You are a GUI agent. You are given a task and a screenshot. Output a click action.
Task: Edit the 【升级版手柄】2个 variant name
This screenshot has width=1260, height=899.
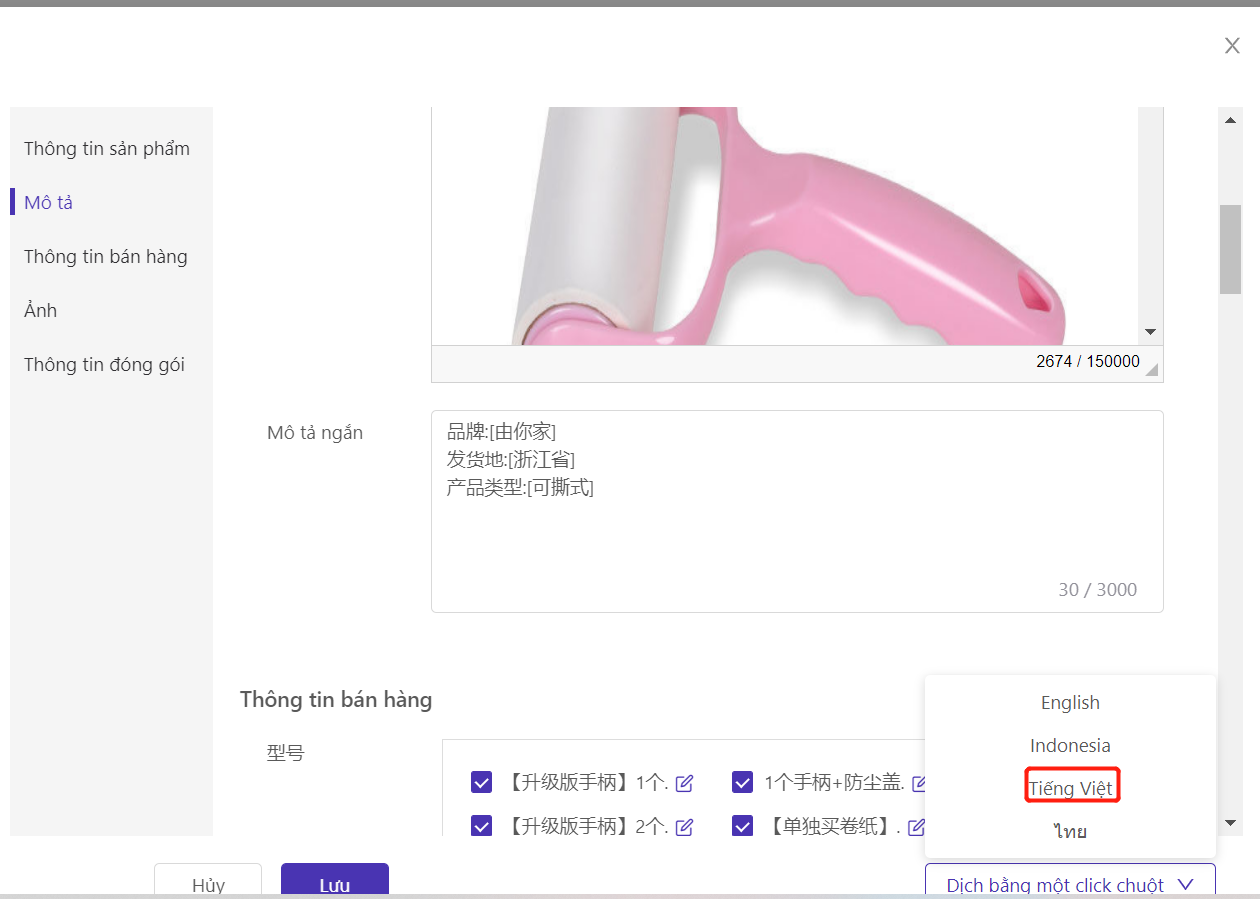click(x=684, y=827)
